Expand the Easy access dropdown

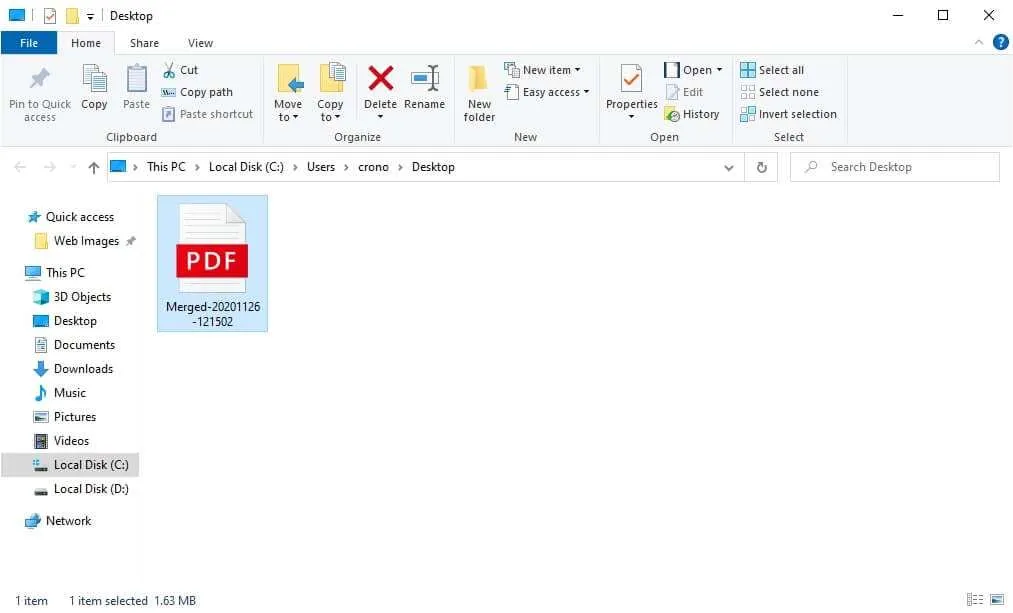pos(547,92)
